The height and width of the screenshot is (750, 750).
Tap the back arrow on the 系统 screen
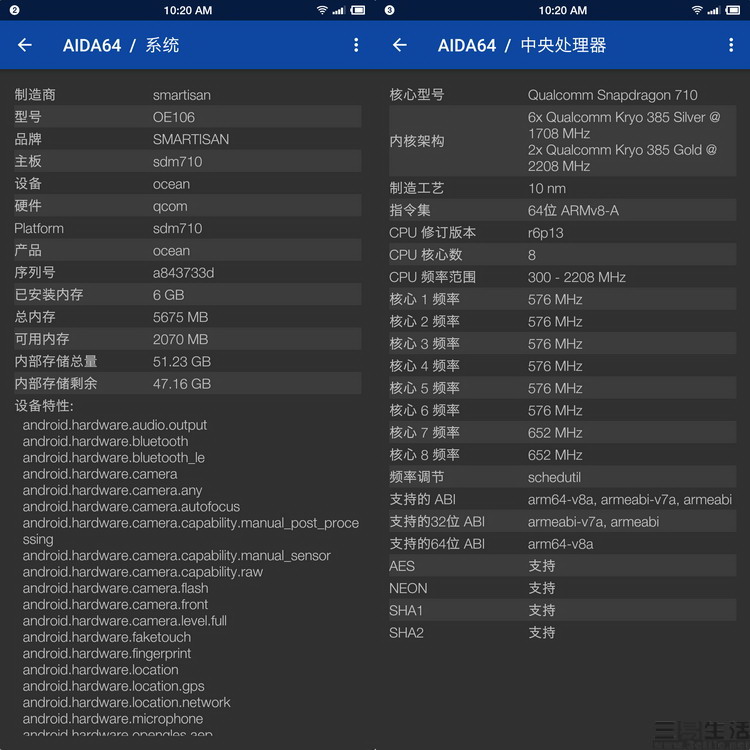(x=25, y=45)
